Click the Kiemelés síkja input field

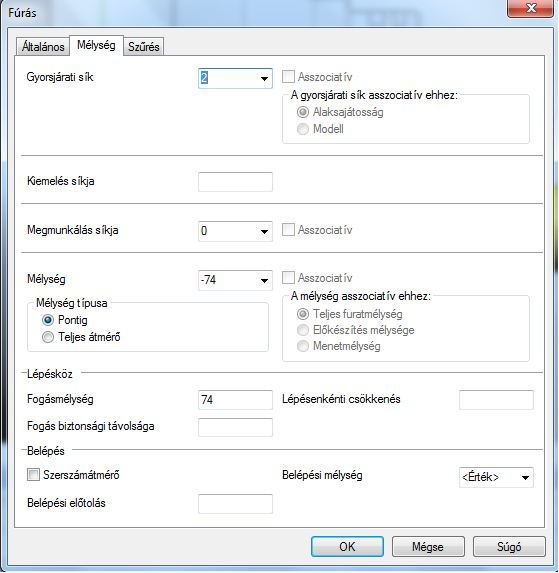235,182
